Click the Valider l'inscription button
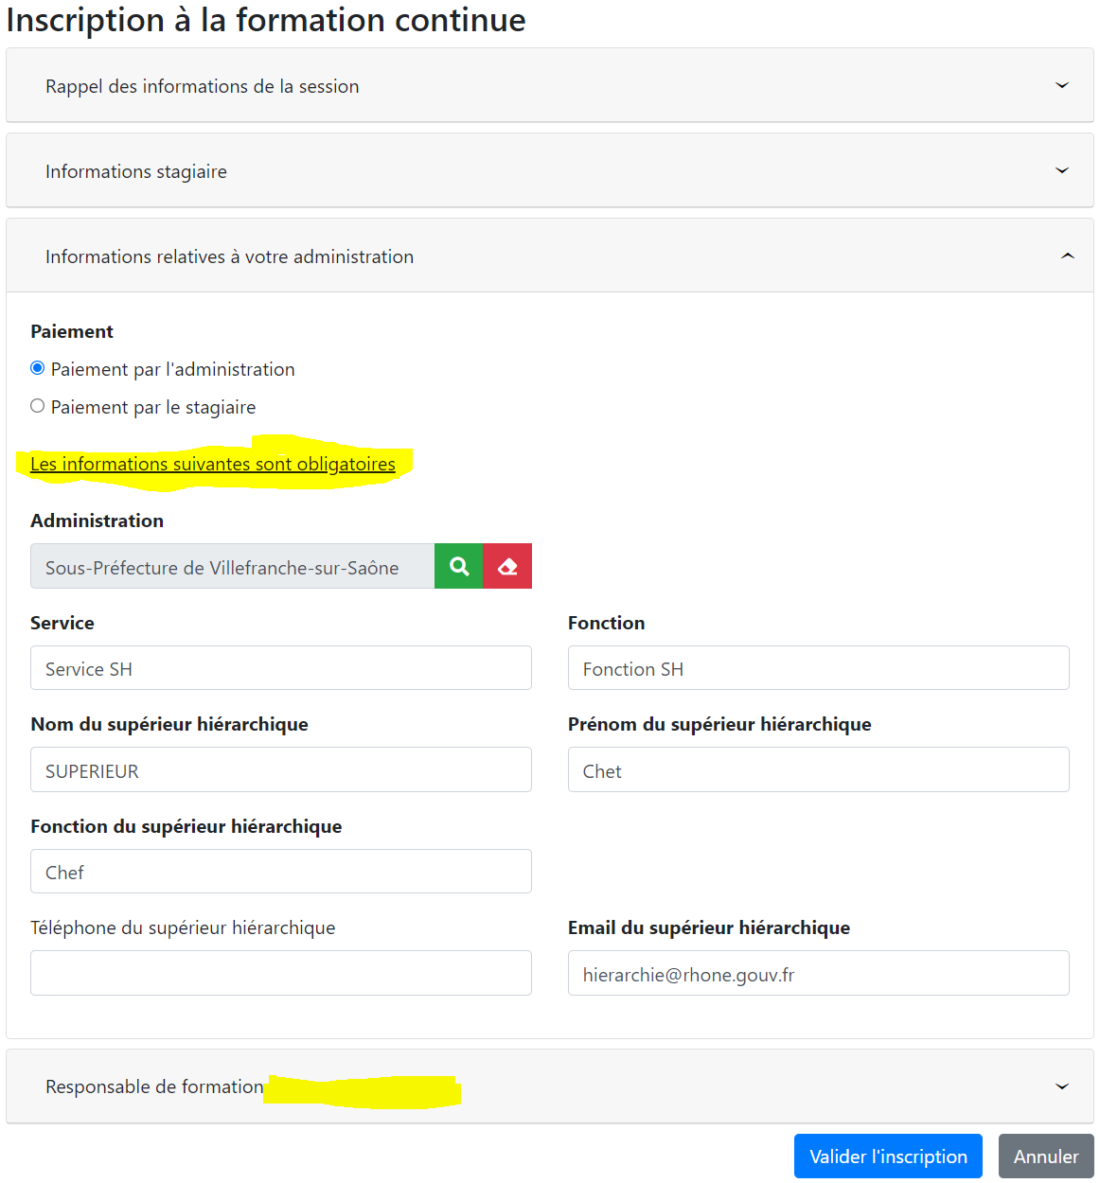Image resolution: width=1100 pixels, height=1183 pixels. click(888, 1156)
